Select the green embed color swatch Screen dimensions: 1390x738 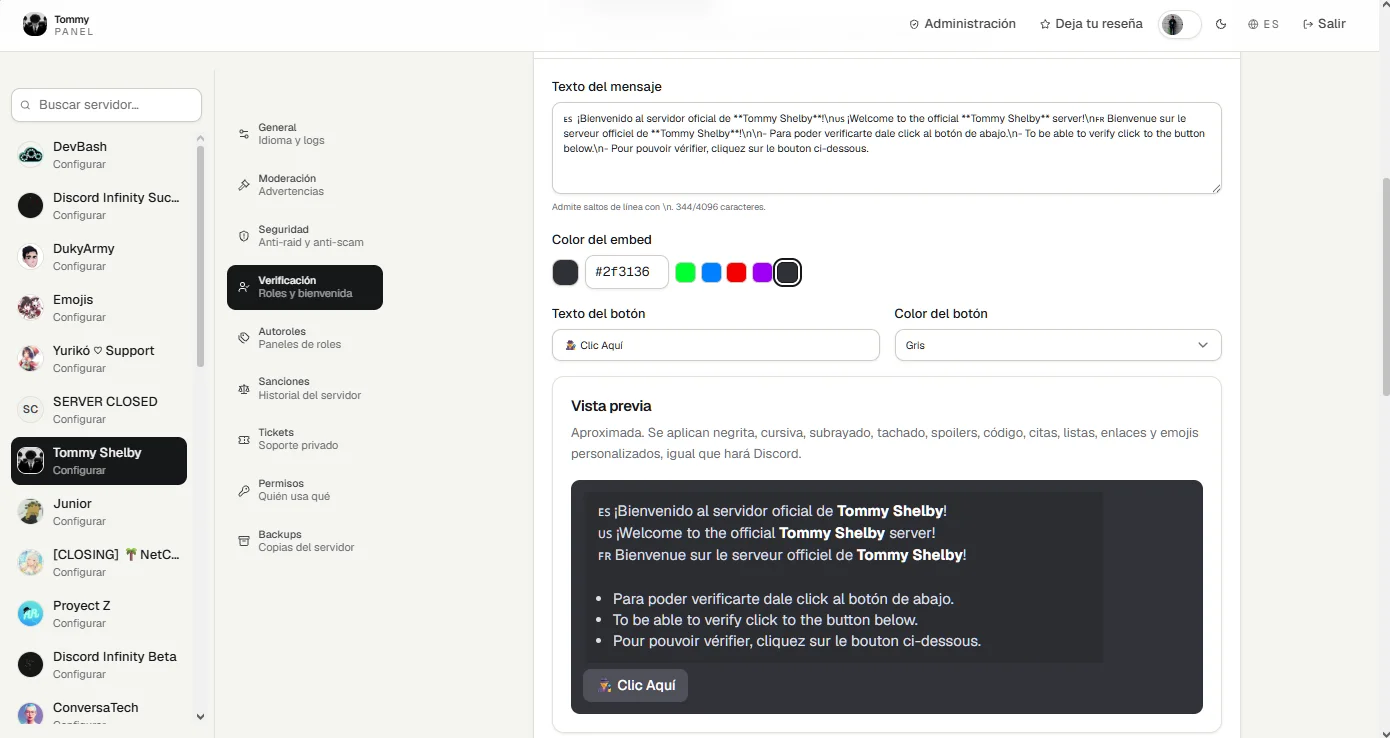(685, 272)
